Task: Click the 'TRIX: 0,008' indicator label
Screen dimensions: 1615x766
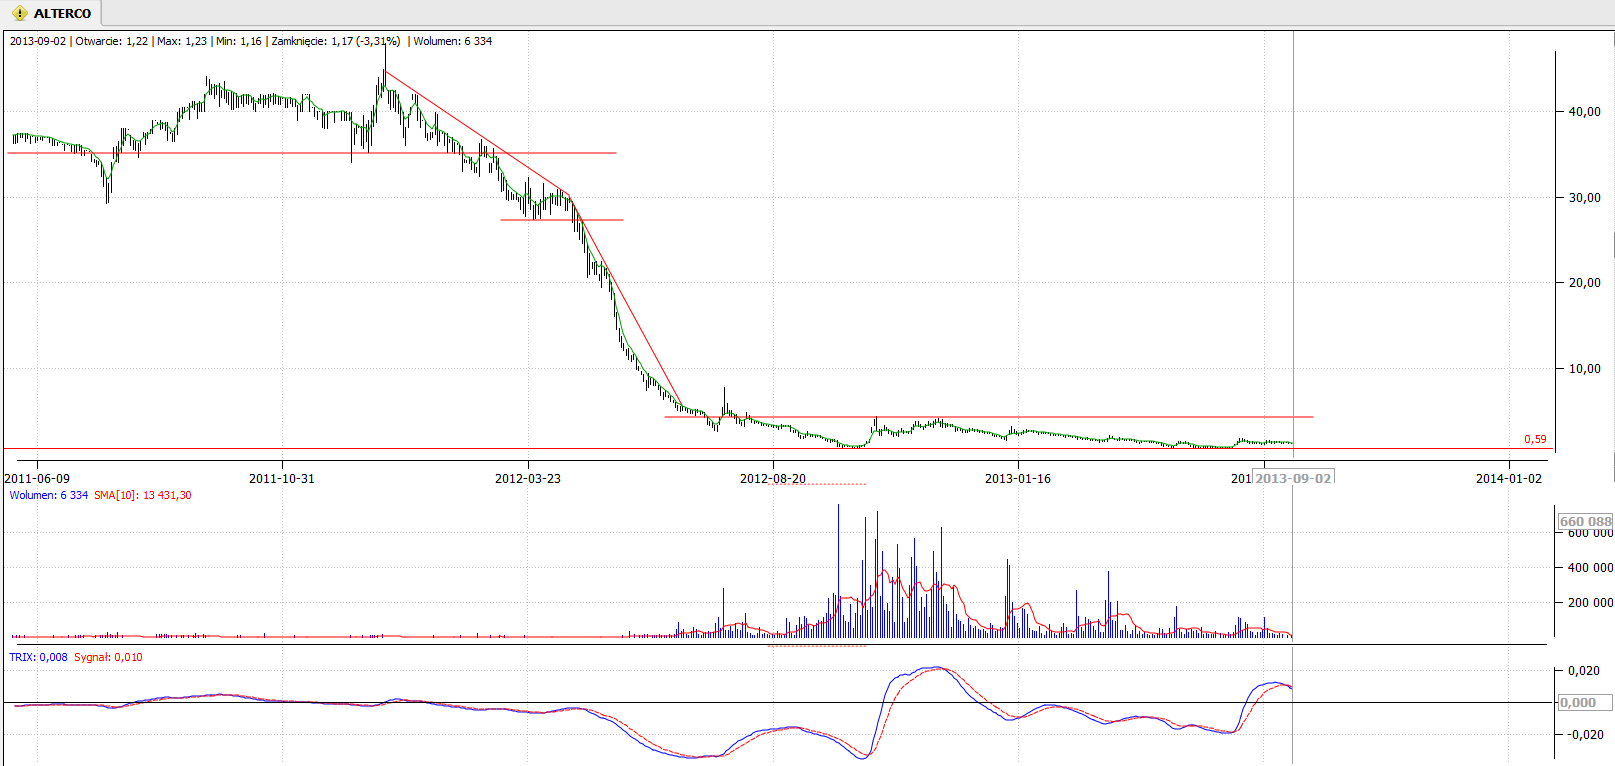Action: tap(39, 657)
